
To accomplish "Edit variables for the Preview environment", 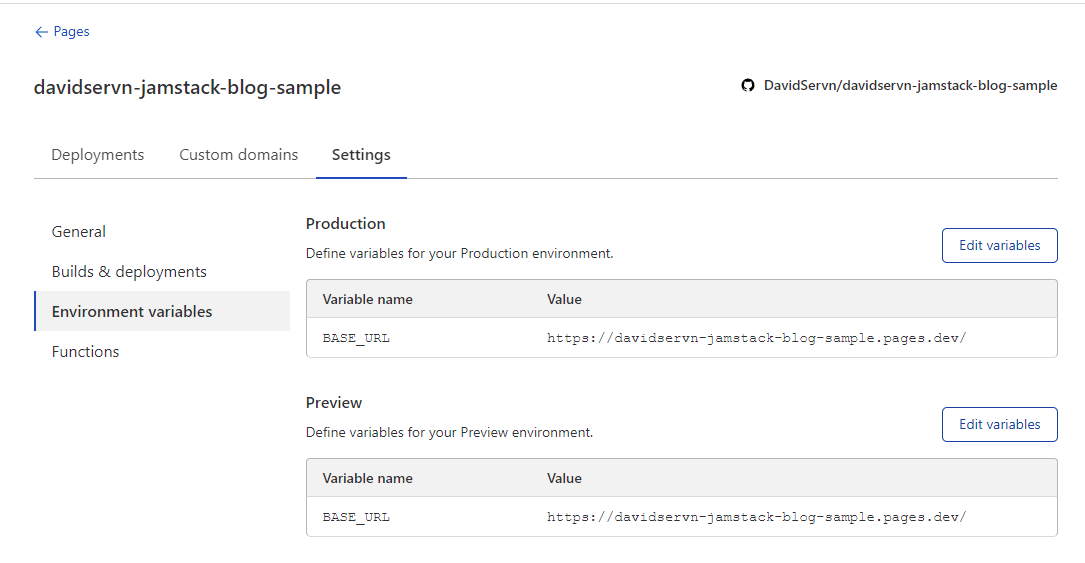I will [999, 425].
